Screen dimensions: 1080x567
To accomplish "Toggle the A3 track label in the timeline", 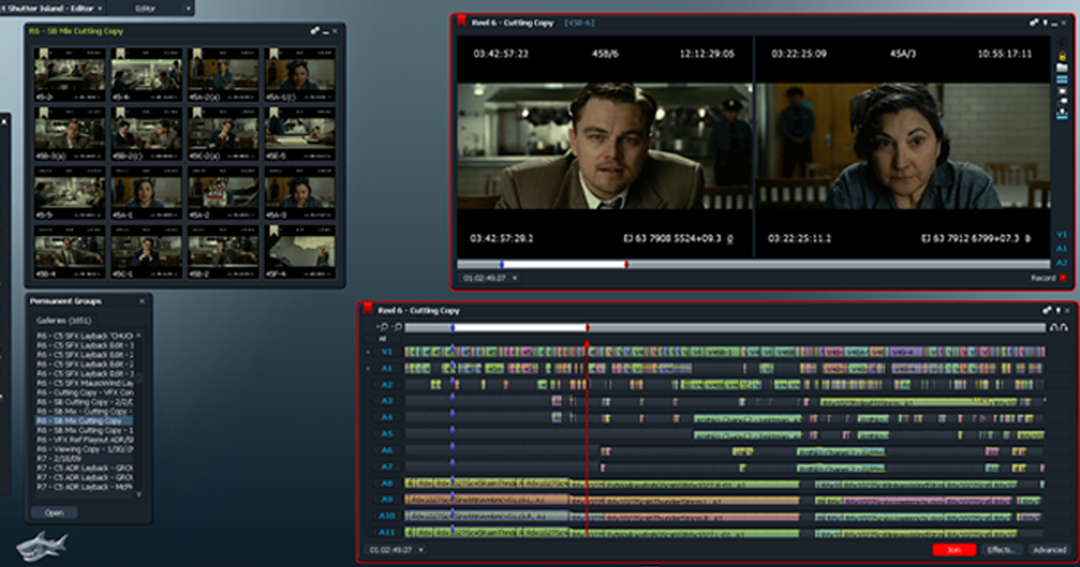I will point(387,401).
